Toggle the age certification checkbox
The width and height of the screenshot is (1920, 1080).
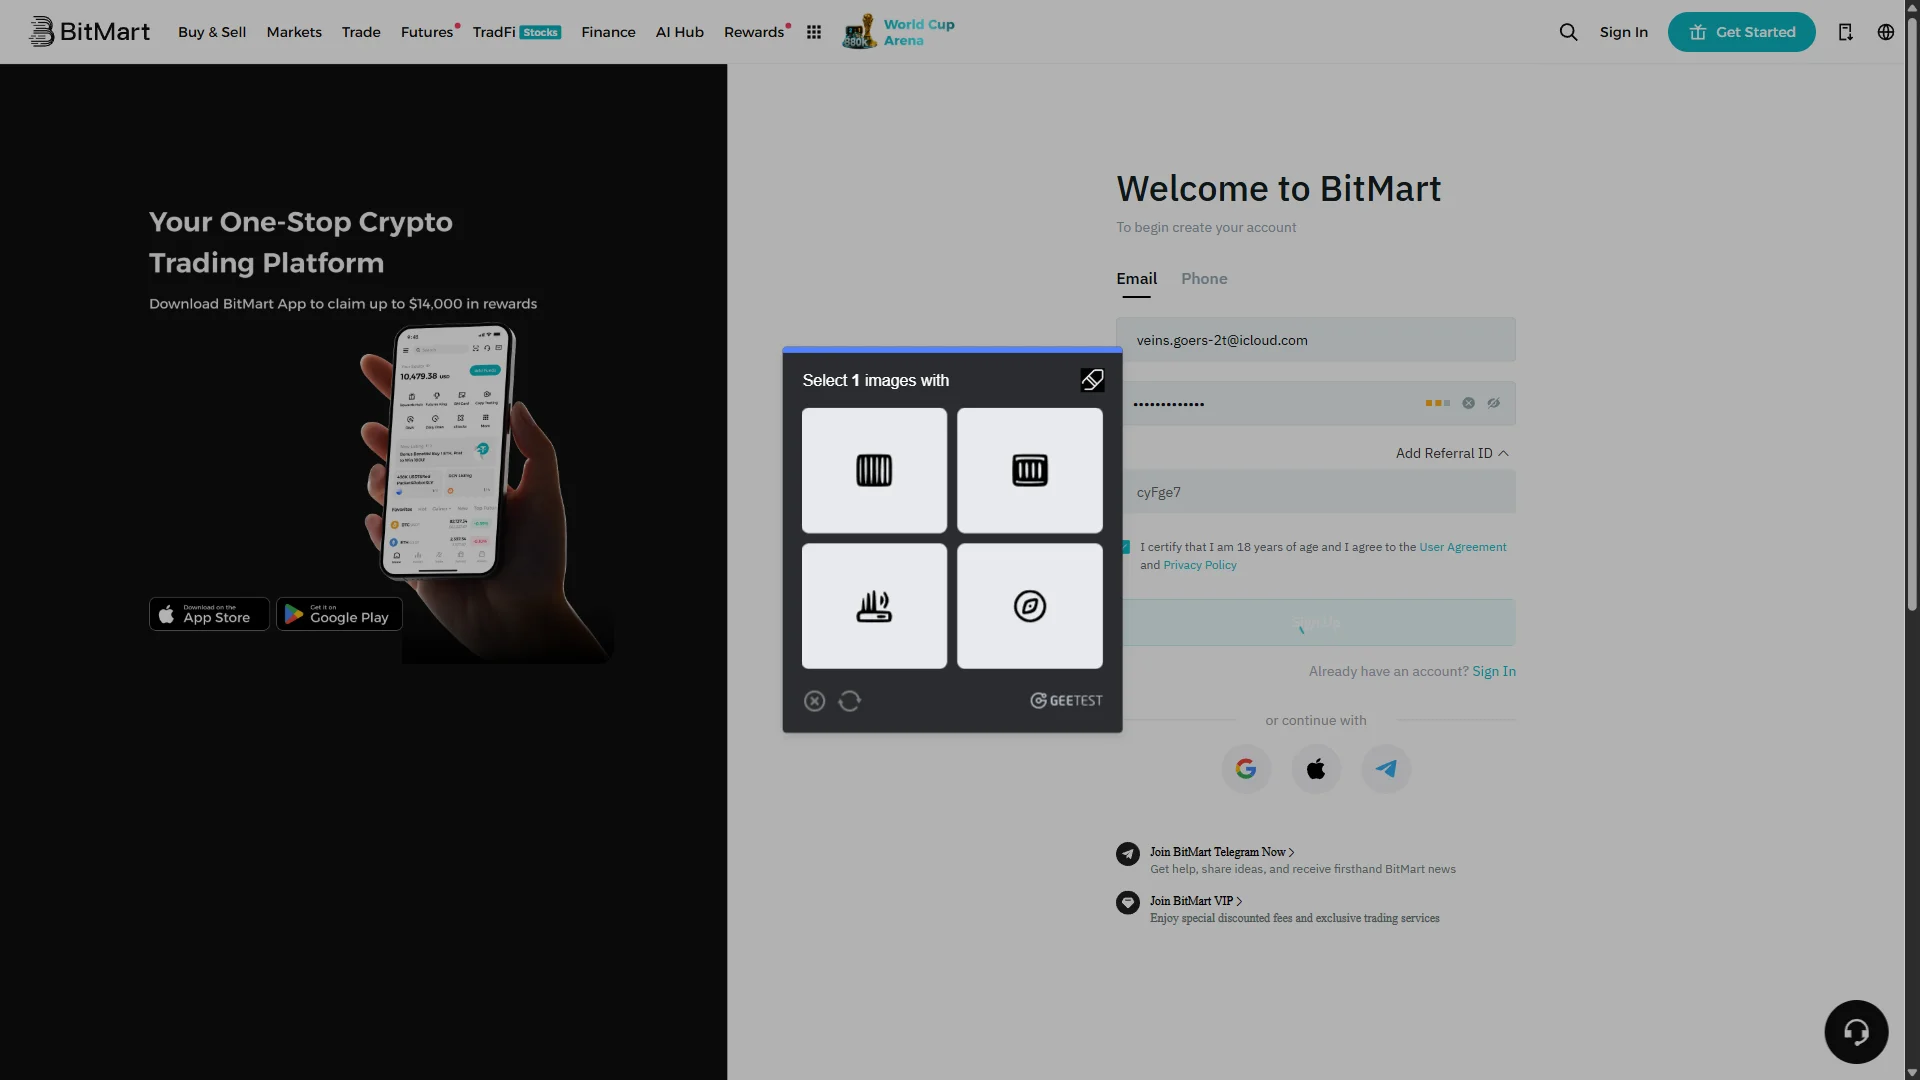pyautogui.click(x=1126, y=547)
